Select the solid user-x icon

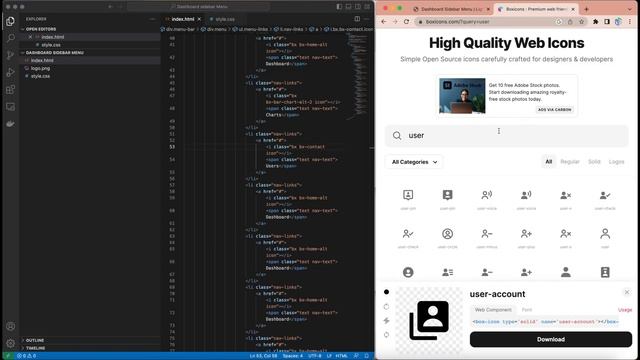pyautogui.click(x=565, y=195)
